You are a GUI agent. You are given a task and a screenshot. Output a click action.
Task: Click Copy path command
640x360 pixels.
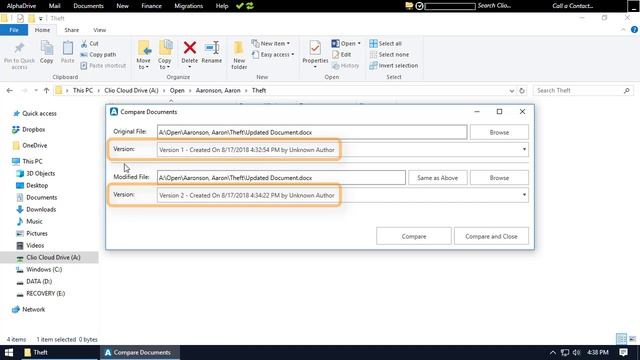tap(98, 54)
